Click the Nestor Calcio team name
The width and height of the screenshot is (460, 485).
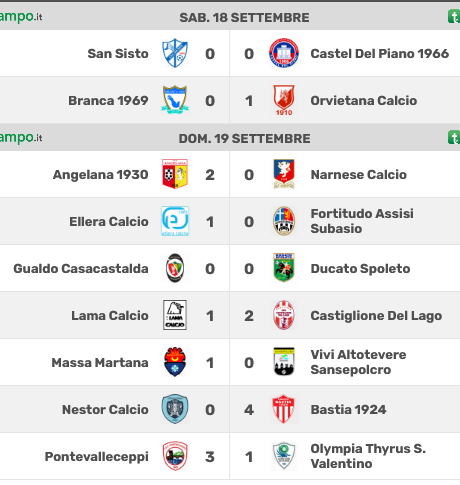pyautogui.click(x=105, y=410)
